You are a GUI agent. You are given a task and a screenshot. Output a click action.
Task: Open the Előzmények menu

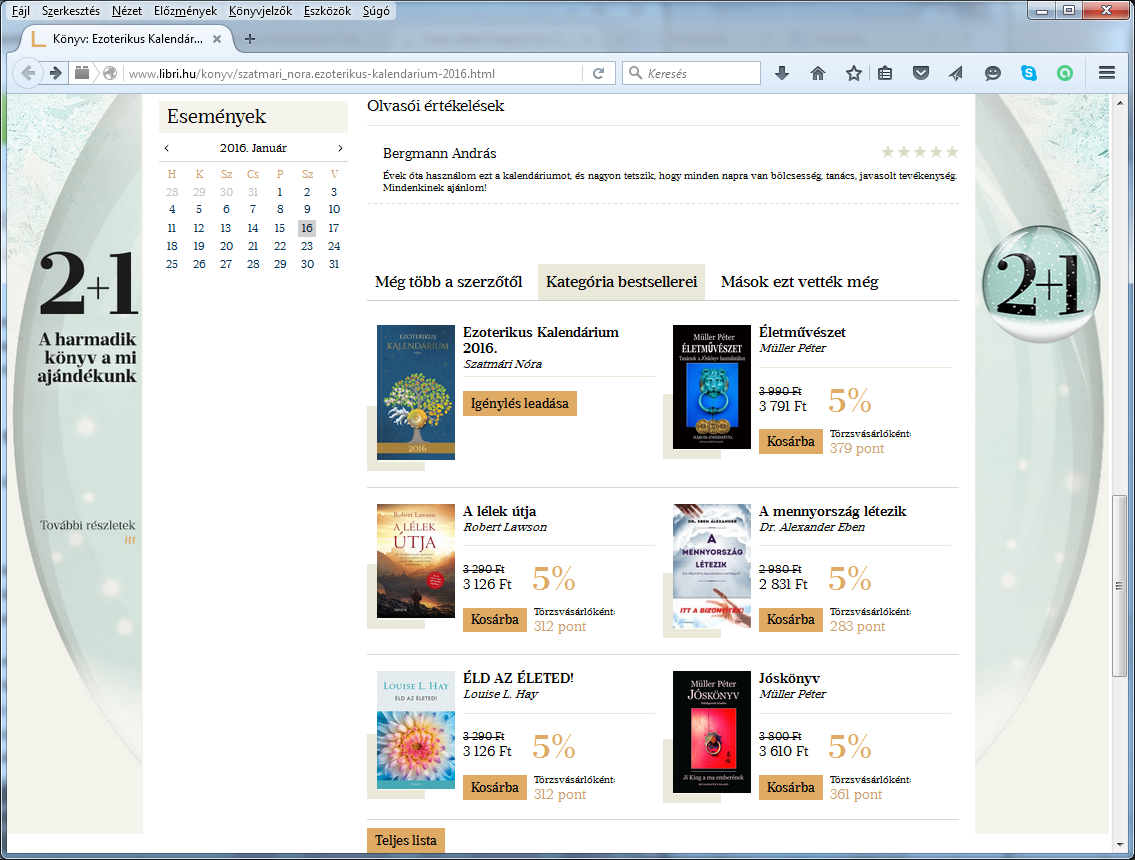[x=185, y=11]
